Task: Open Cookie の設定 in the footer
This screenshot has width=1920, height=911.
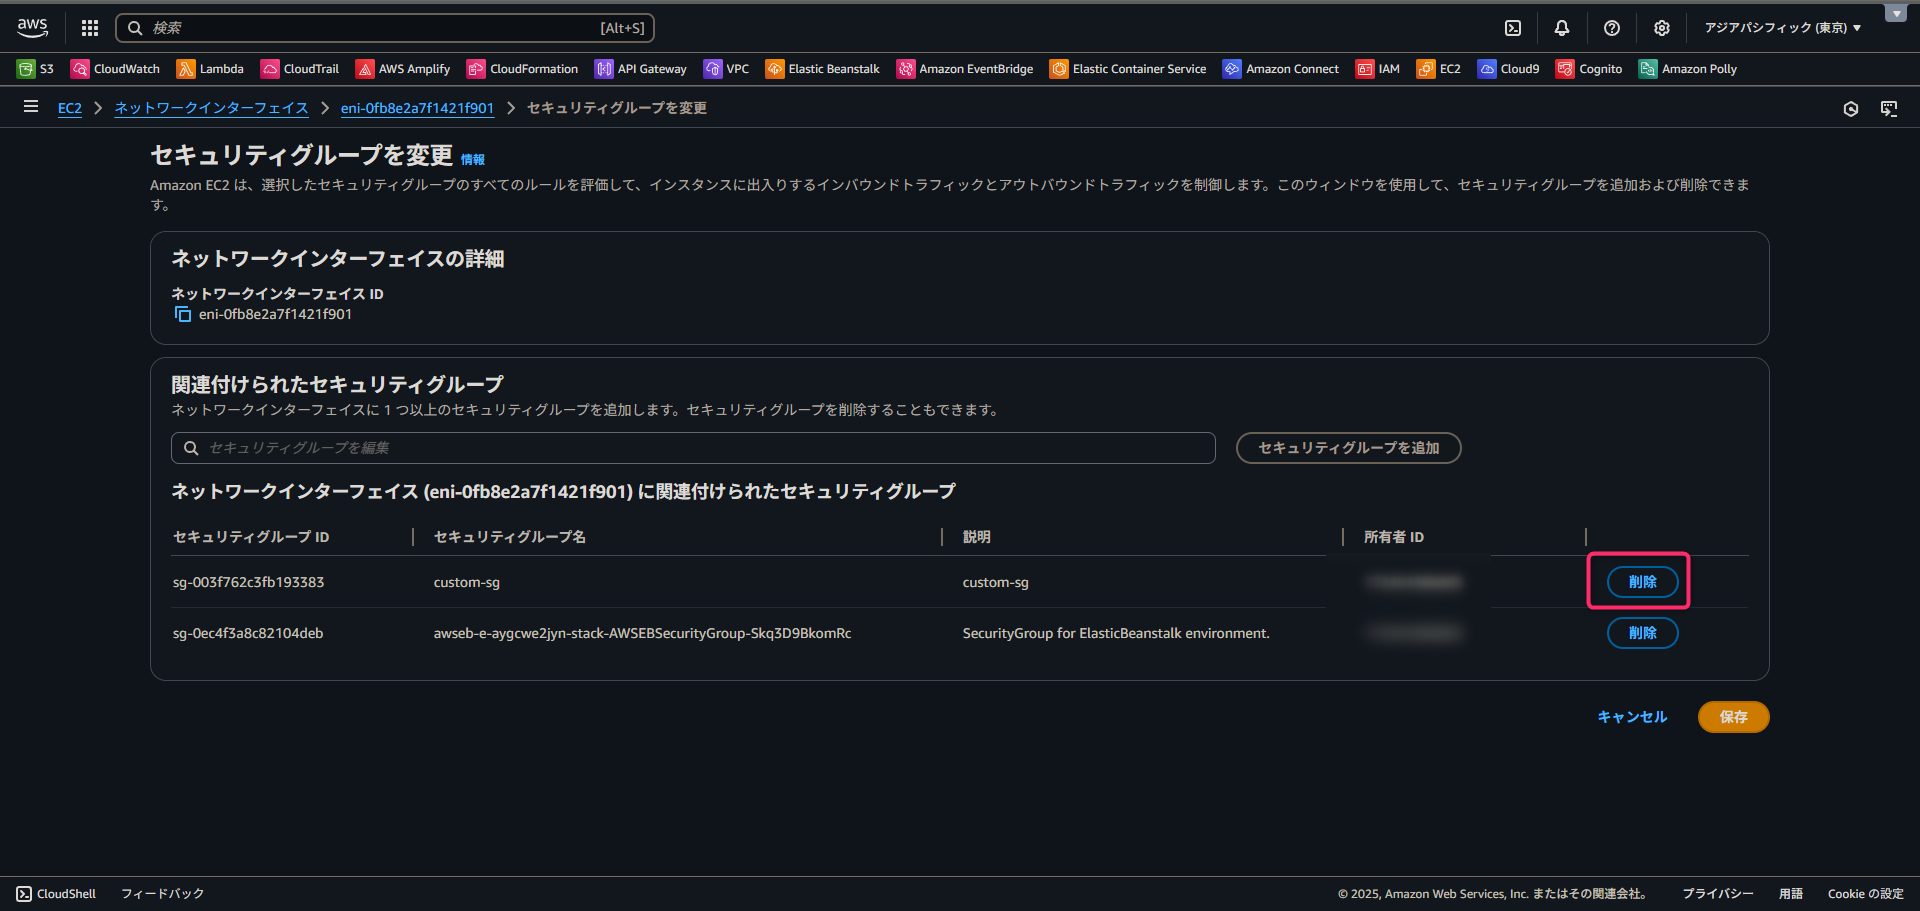Action: pyautogui.click(x=1866, y=894)
